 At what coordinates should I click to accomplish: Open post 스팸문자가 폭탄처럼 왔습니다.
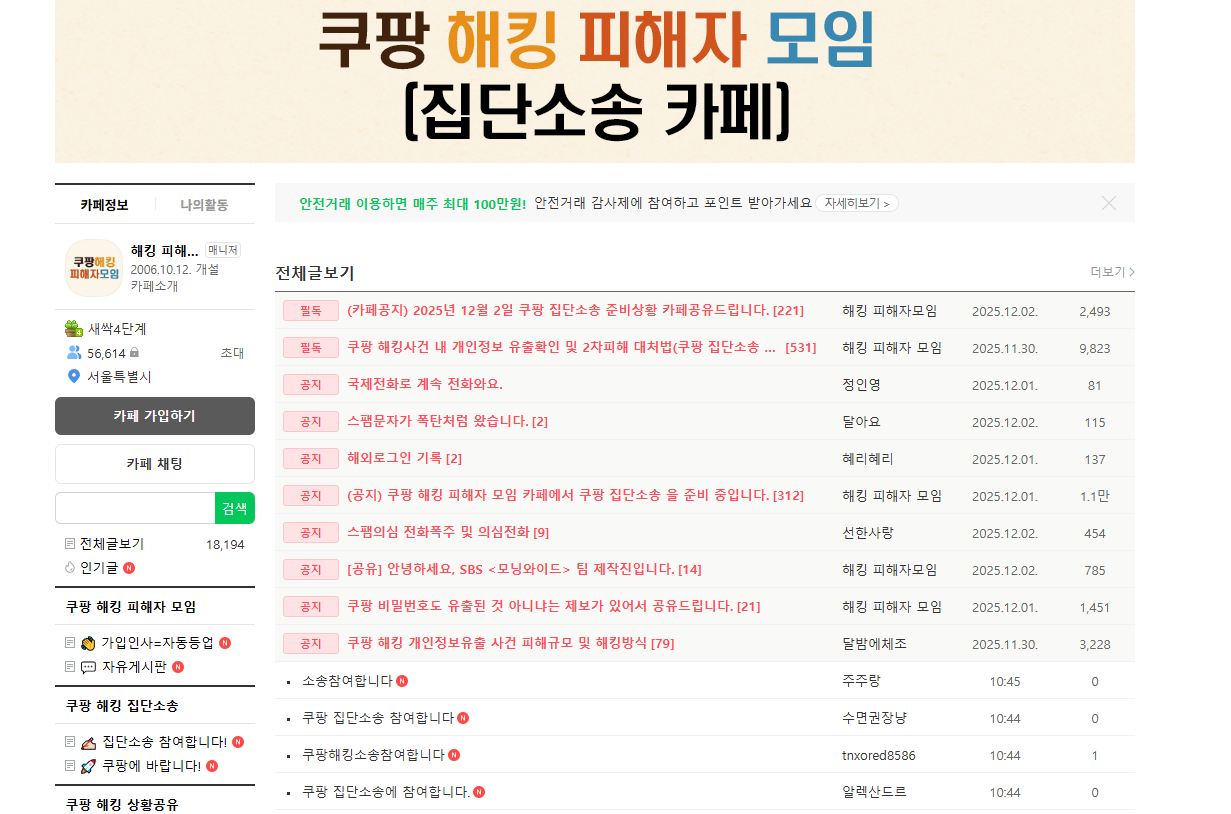point(437,421)
